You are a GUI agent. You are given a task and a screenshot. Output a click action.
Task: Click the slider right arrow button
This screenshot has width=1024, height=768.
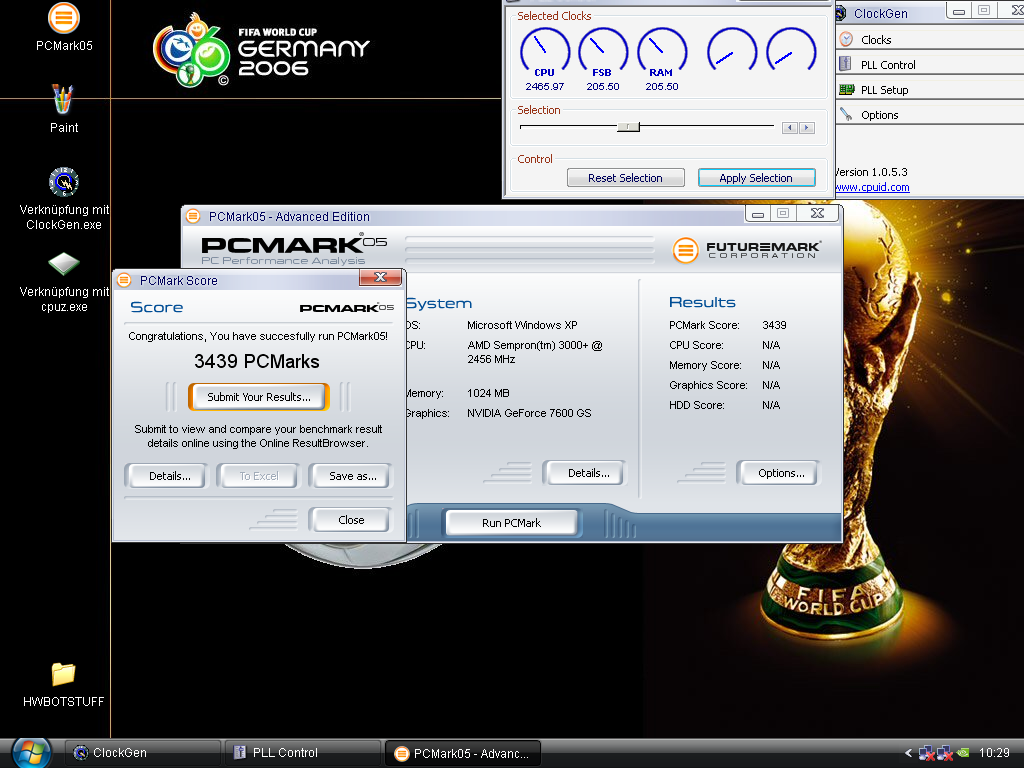point(807,127)
